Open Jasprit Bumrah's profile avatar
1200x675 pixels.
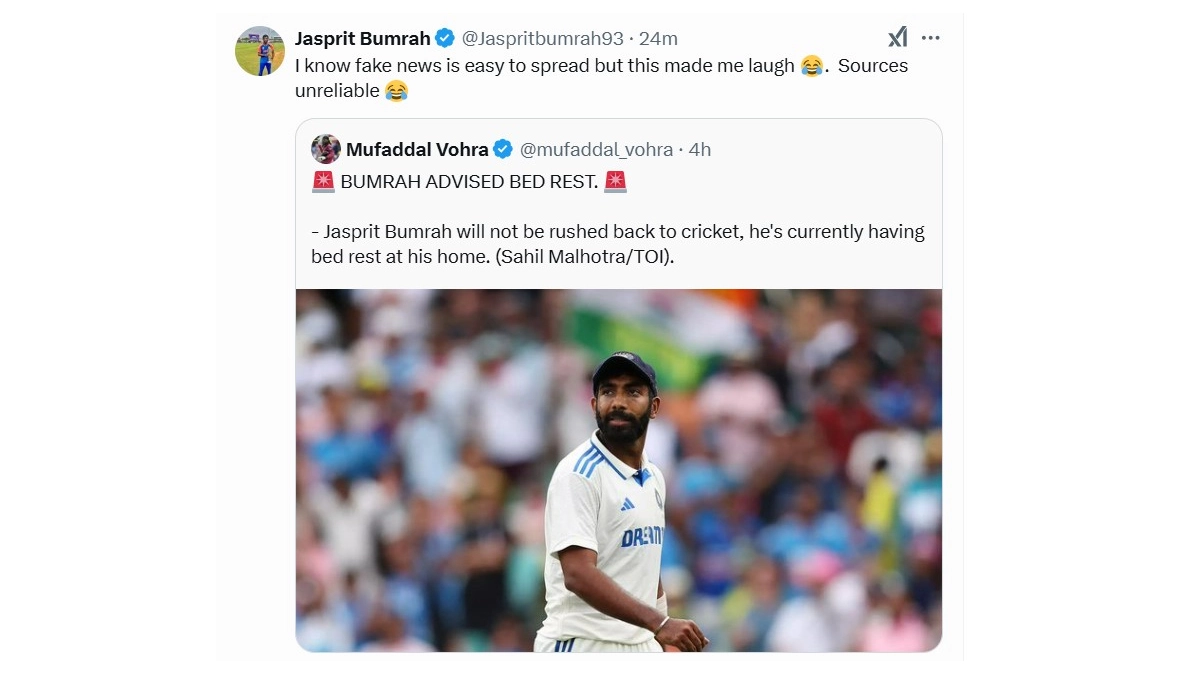pos(260,51)
